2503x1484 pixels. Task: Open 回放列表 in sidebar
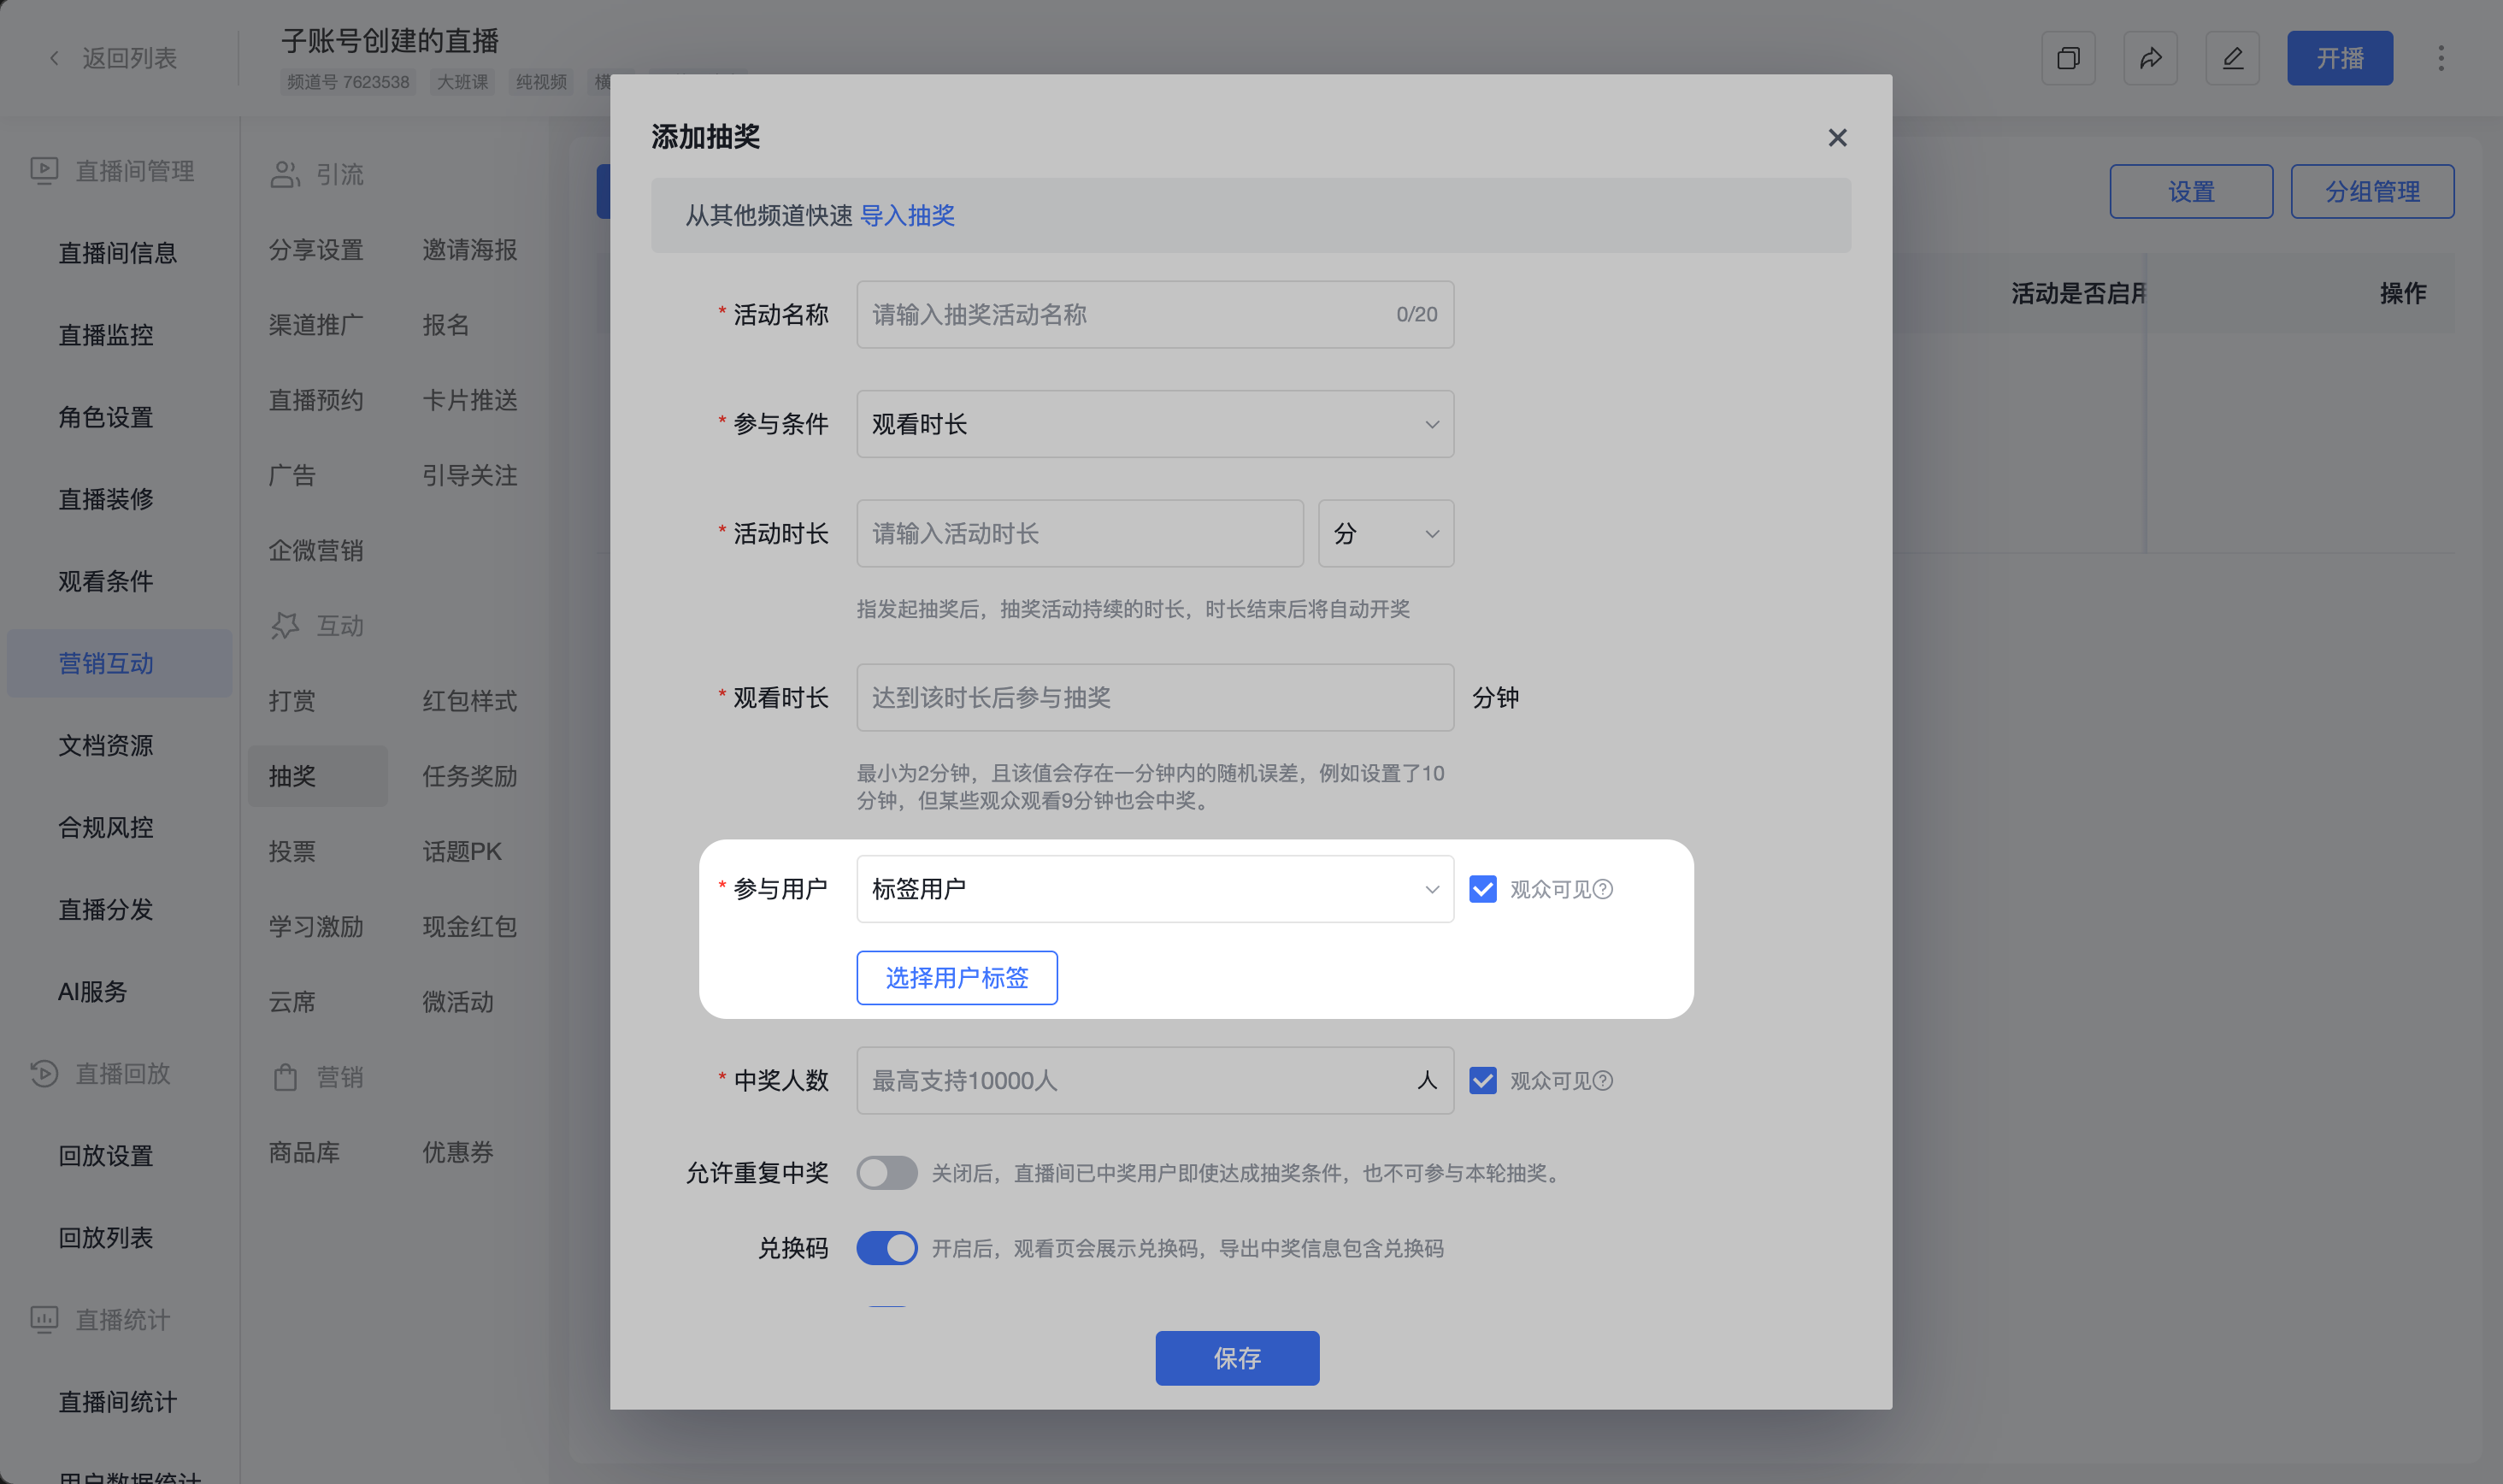click(x=105, y=1237)
